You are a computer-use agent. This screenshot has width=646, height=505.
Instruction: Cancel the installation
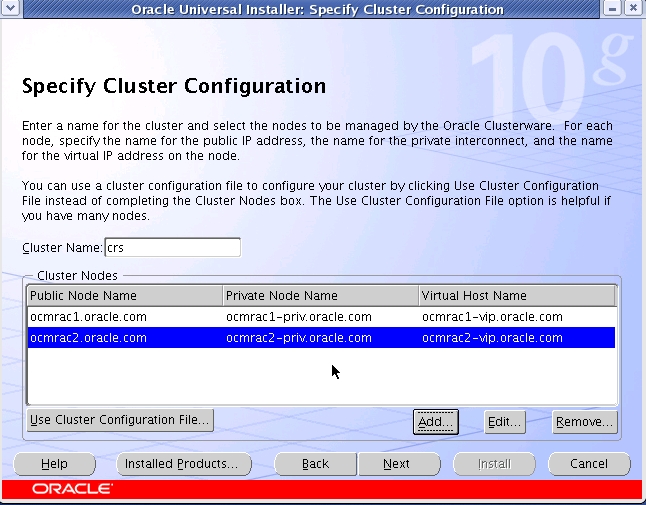pos(589,464)
